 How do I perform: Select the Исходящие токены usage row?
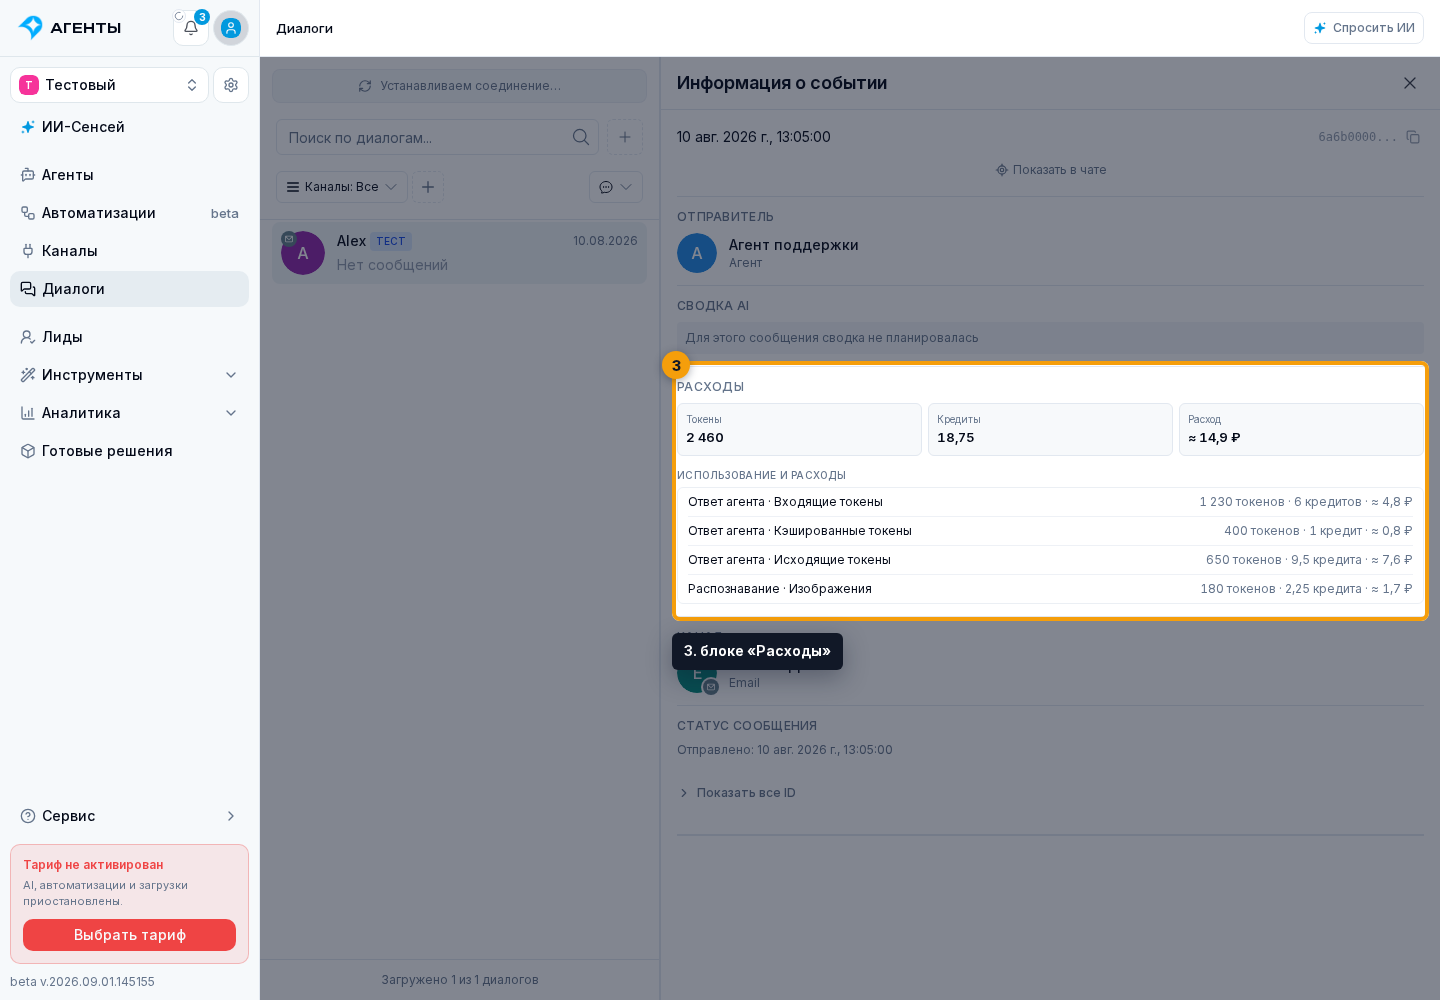(1050, 560)
